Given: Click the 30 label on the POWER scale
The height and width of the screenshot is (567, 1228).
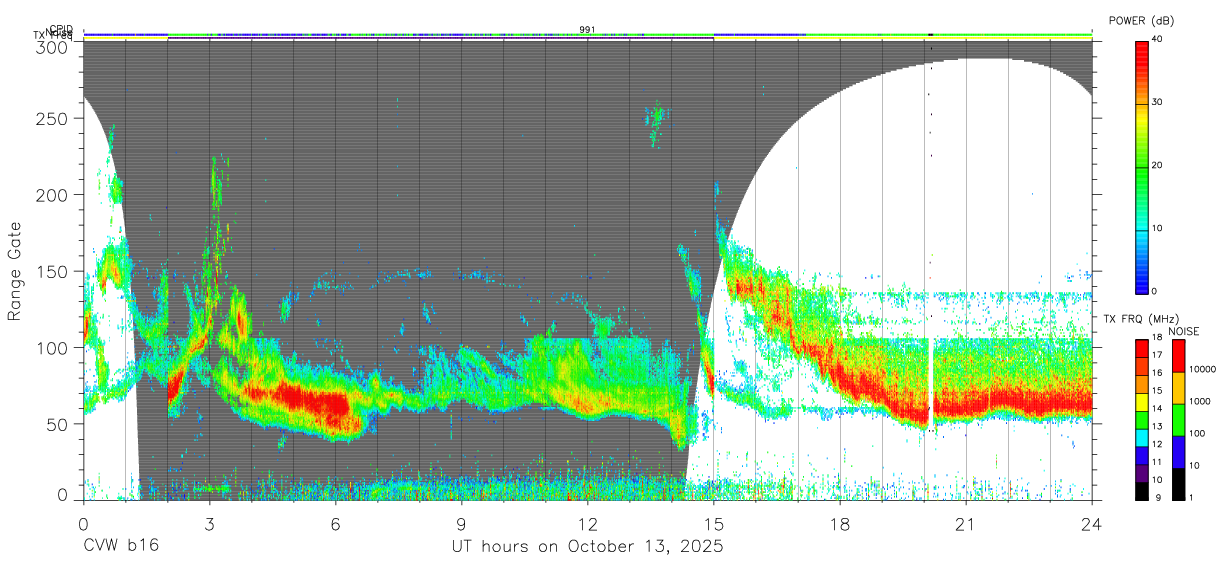Looking at the screenshot, I should (x=1157, y=103).
